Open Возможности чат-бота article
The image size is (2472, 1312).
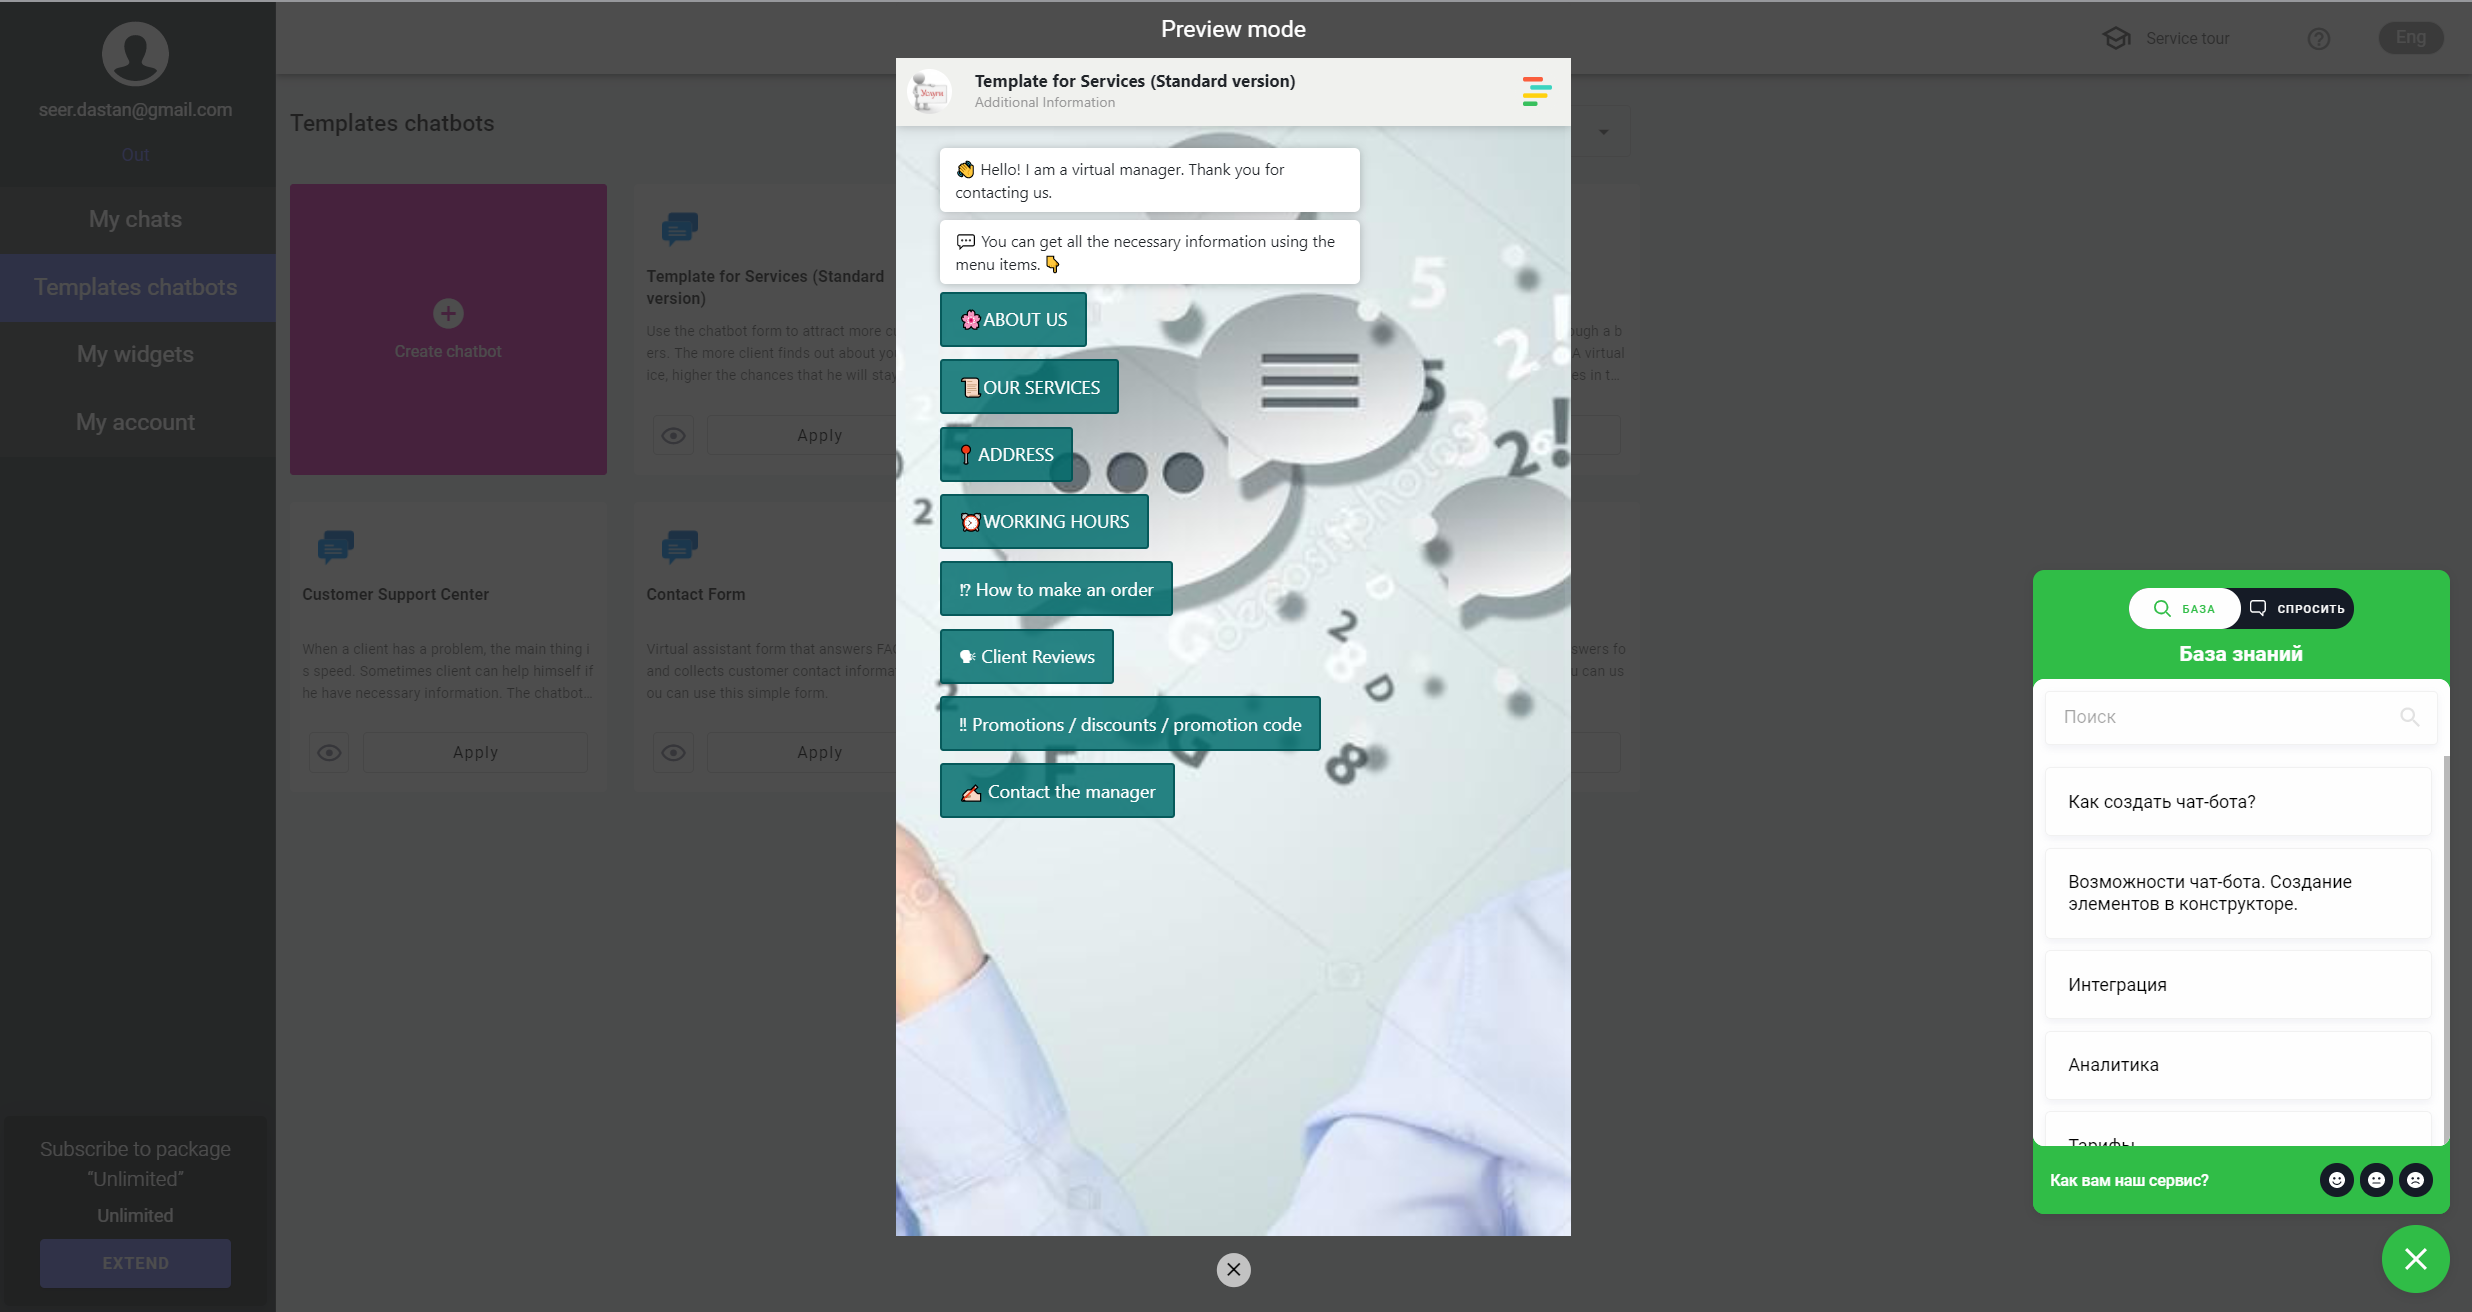[2238, 893]
